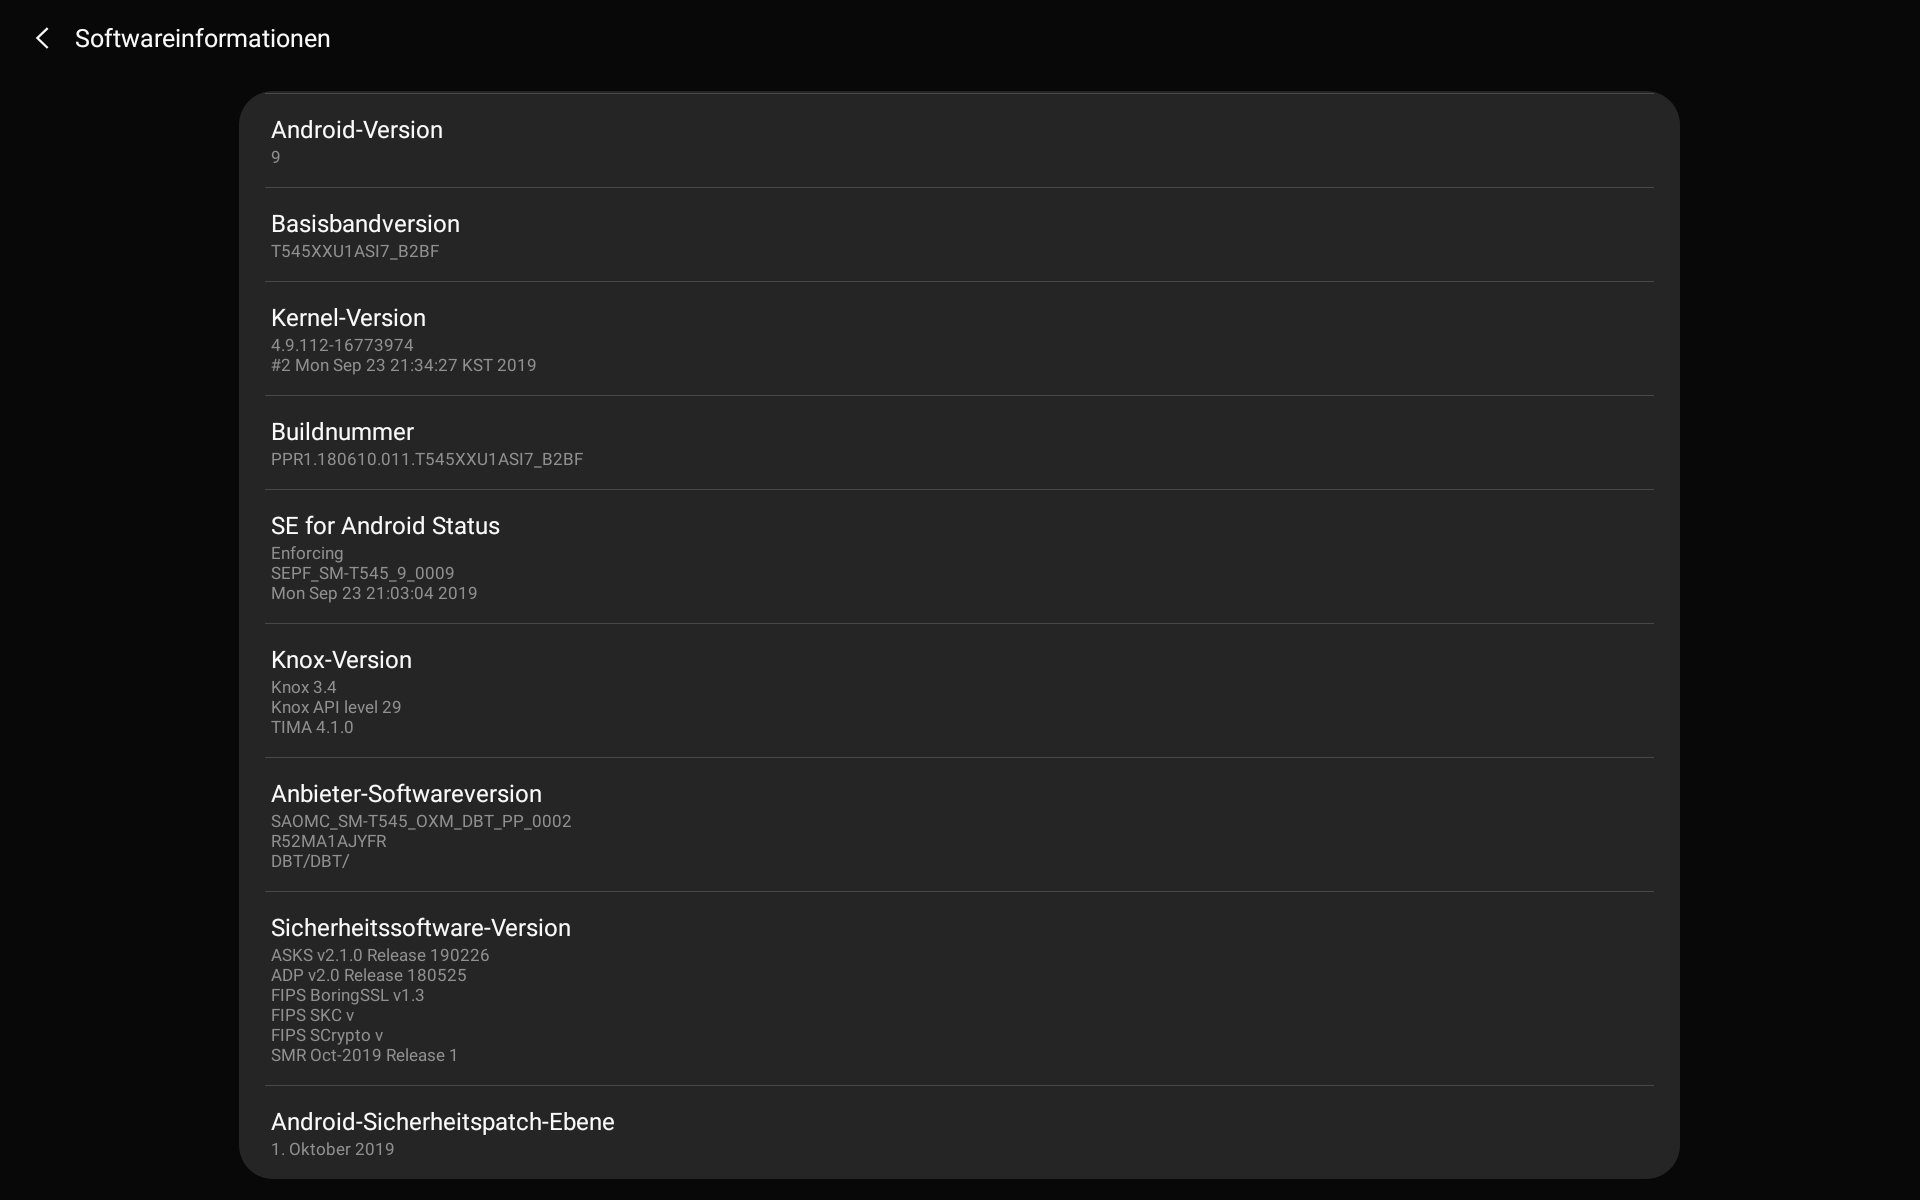The height and width of the screenshot is (1200, 1920).
Task: Tap the Softwareinformationen page title
Action: click(202, 38)
